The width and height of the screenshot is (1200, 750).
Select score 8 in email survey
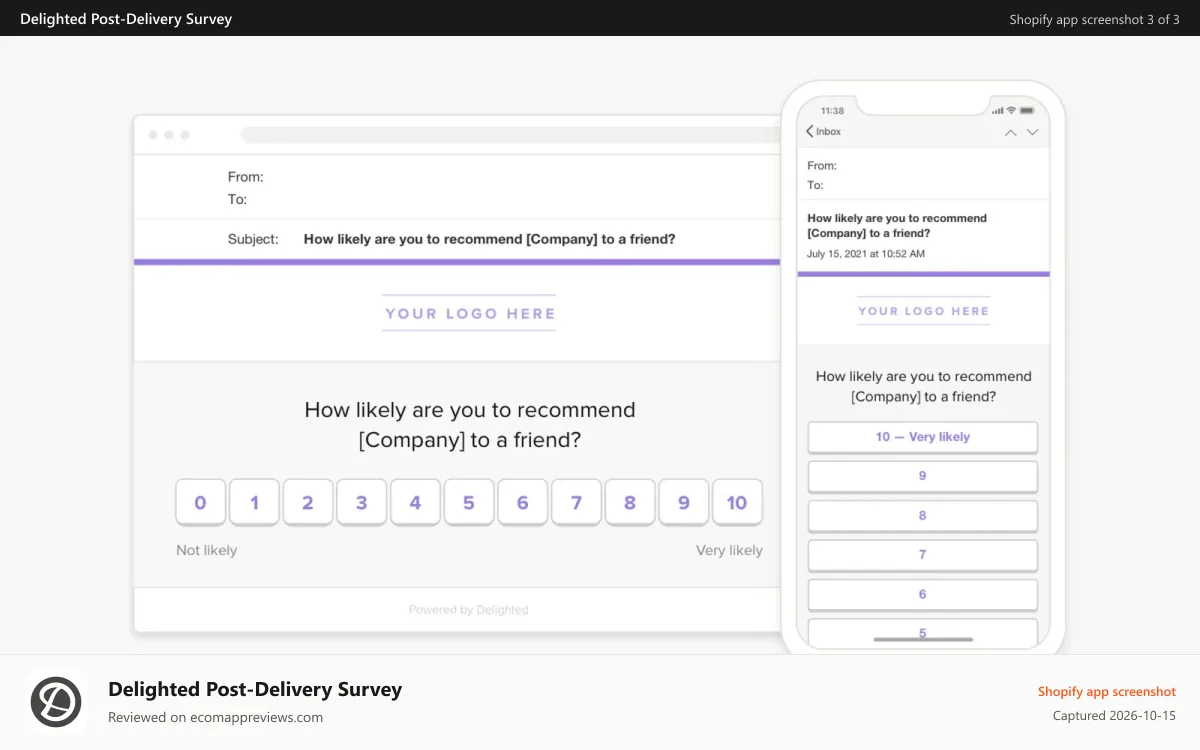[630, 503]
